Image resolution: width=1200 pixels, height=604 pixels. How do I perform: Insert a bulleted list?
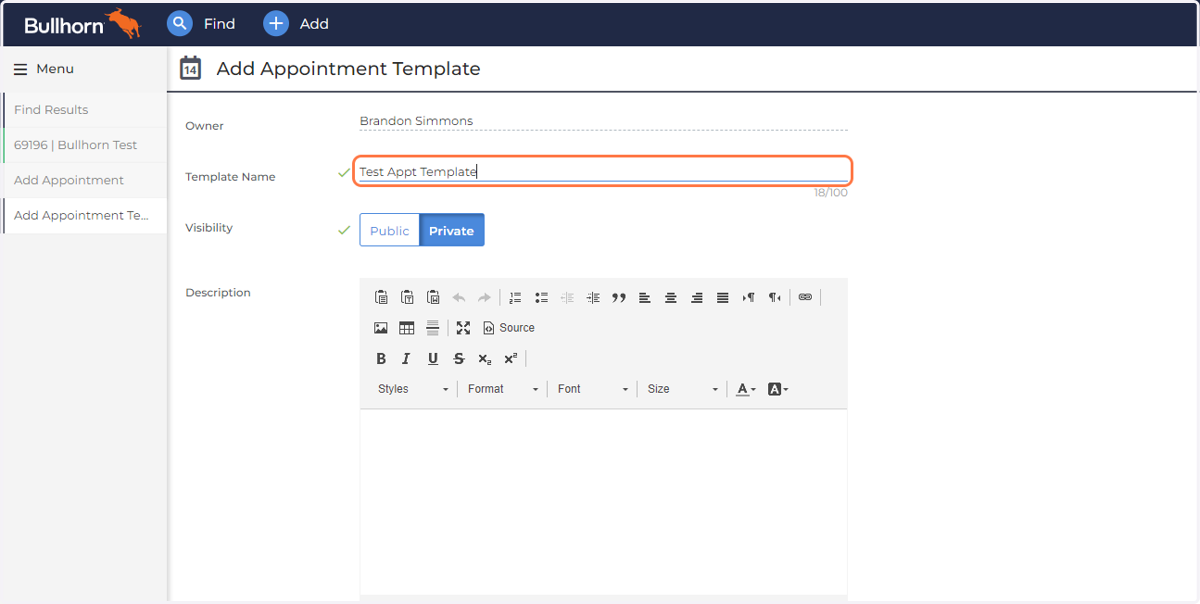click(x=541, y=297)
